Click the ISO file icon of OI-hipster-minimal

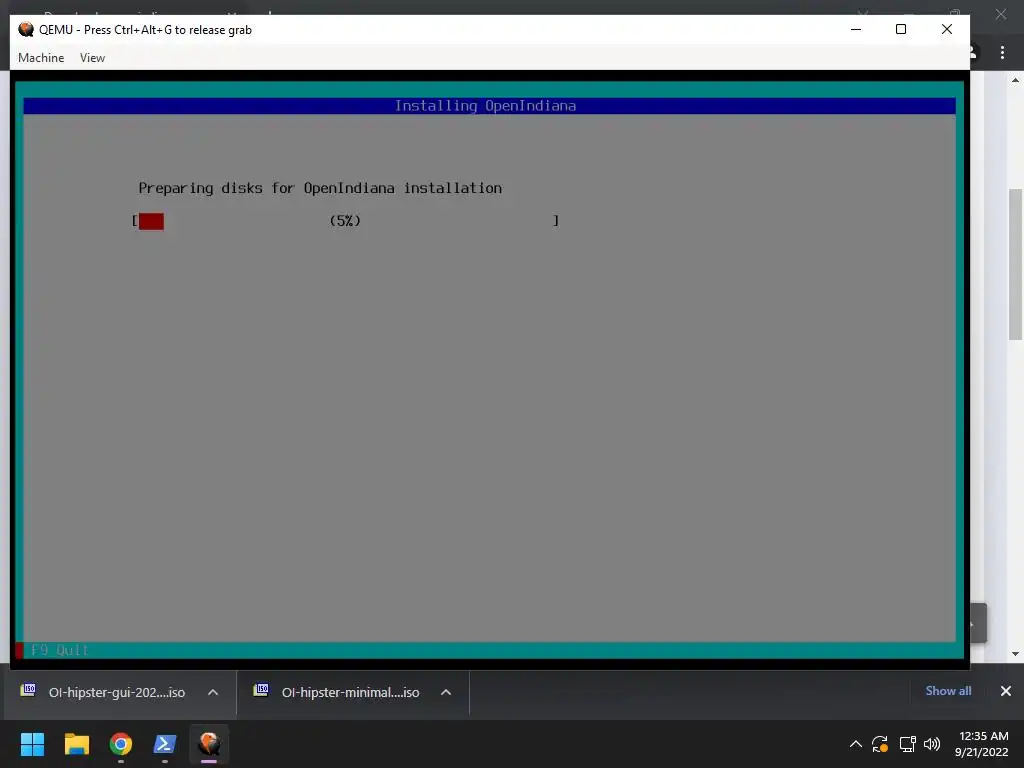click(x=261, y=690)
